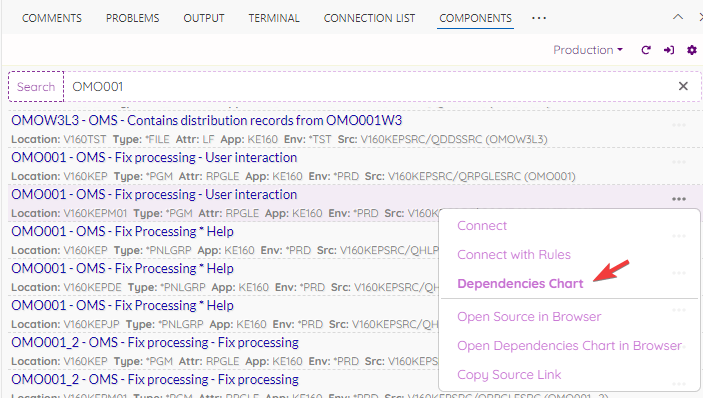Open the purple settings gear icon

[692, 50]
